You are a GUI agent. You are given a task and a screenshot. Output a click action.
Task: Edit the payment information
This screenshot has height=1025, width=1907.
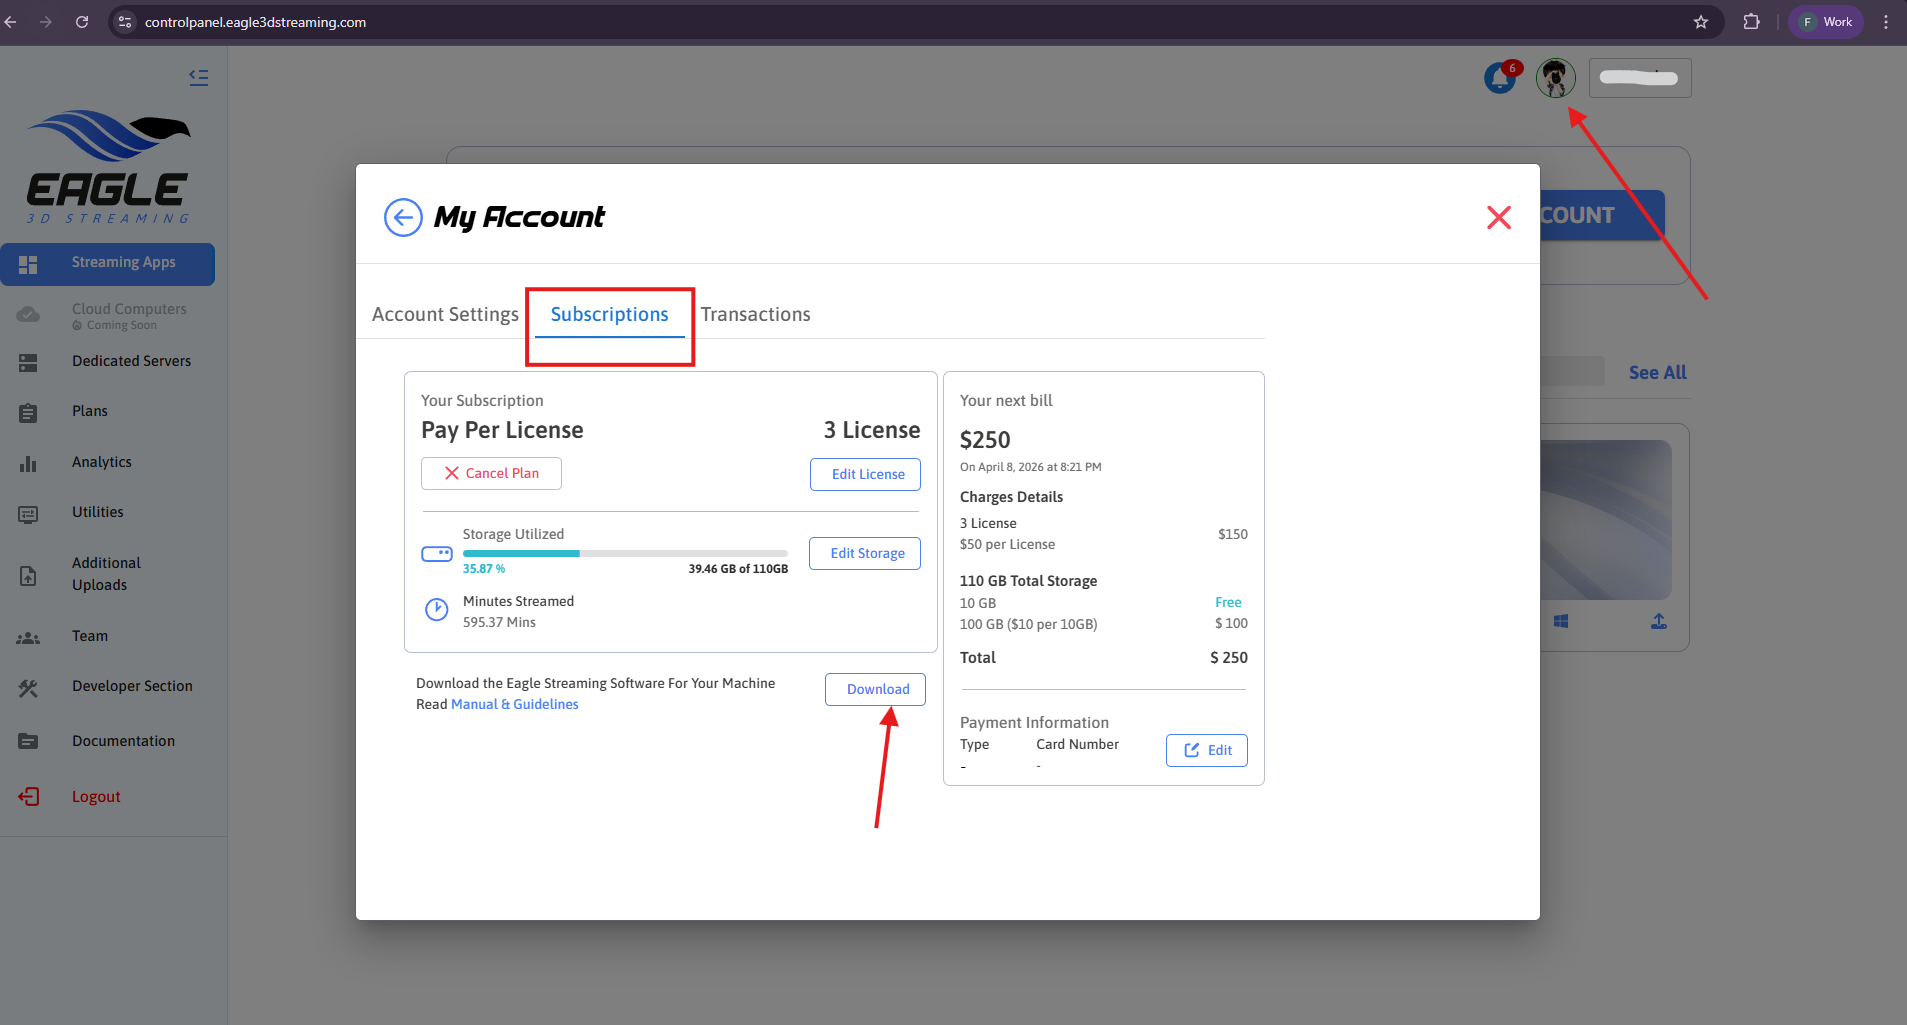click(1206, 750)
